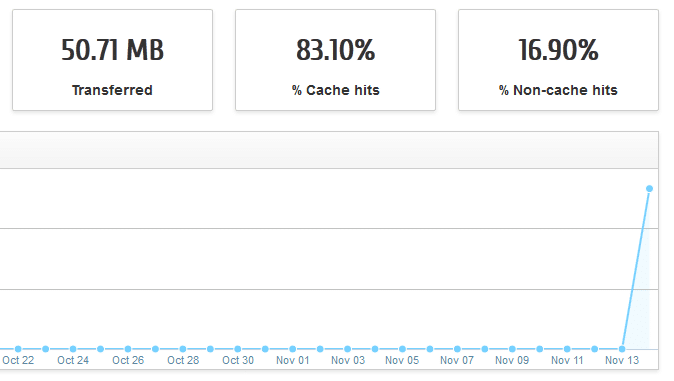This screenshot has width=674, height=381.
Task: Click the Nov 11 data point
Action: click(567, 349)
